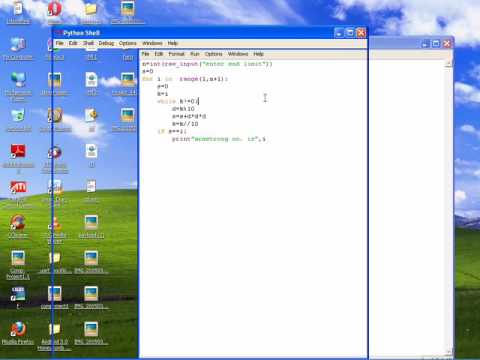Place cursor in the if s==i line
The image size is (480, 360).
coord(172,131)
